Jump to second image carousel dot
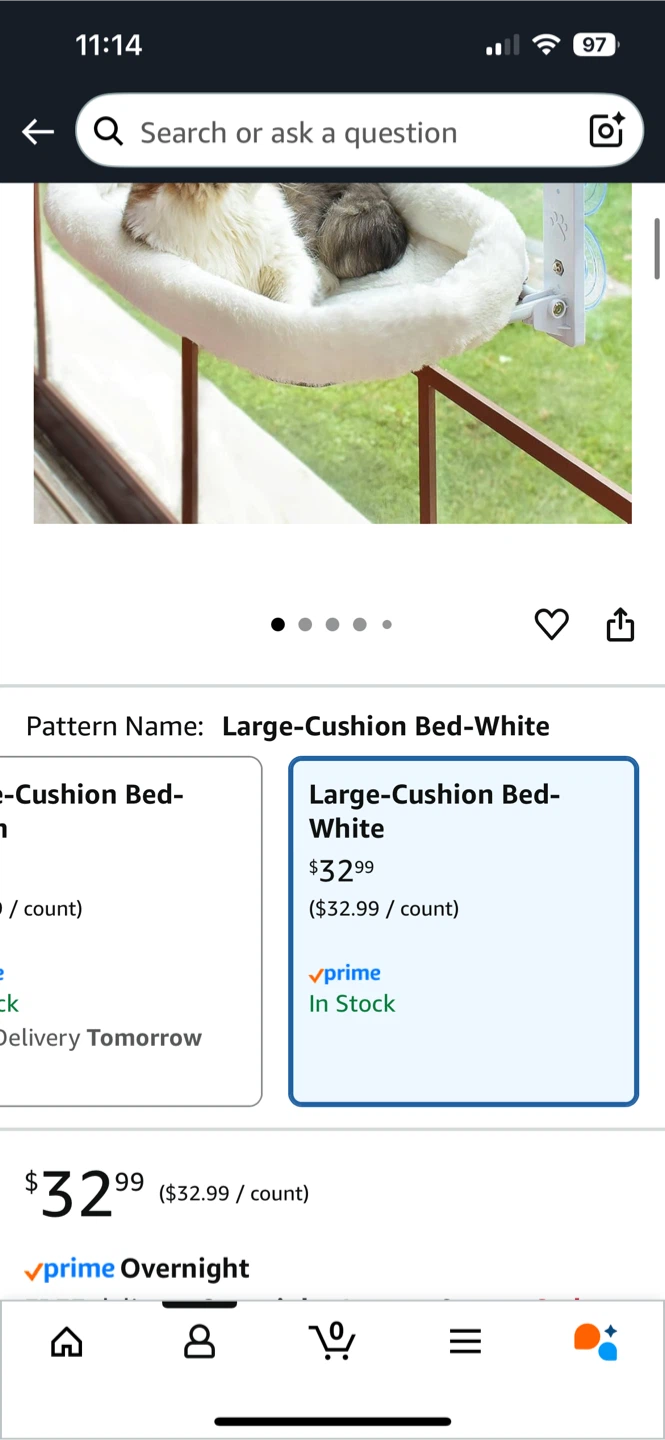665x1440 pixels. pyautogui.click(x=305, y=625)
